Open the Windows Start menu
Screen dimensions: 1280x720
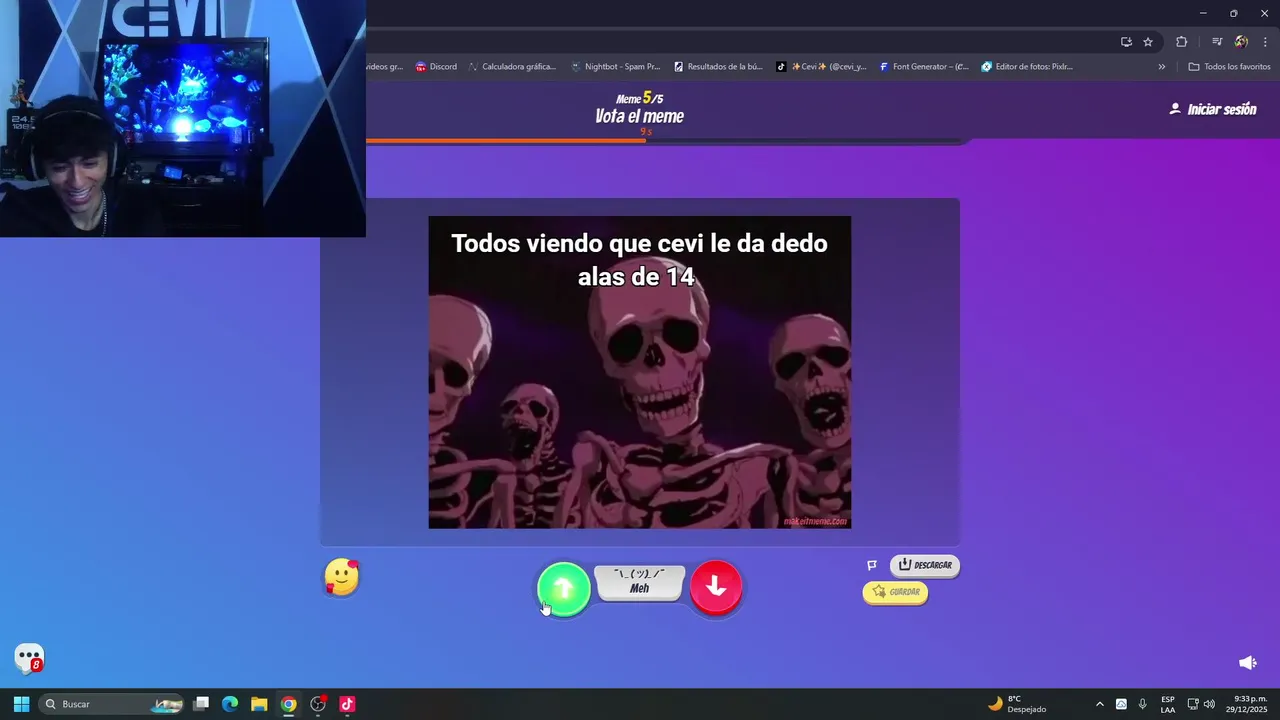[x=21, y=704]
